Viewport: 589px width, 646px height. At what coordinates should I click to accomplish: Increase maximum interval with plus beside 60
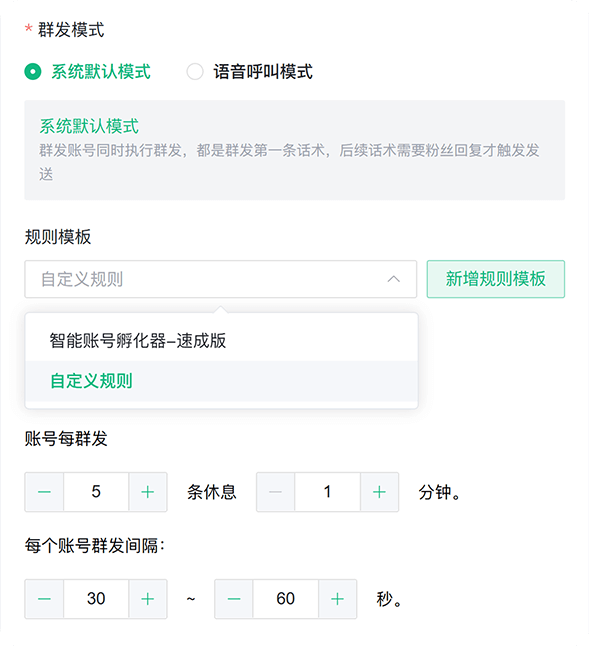click(337, 599)
